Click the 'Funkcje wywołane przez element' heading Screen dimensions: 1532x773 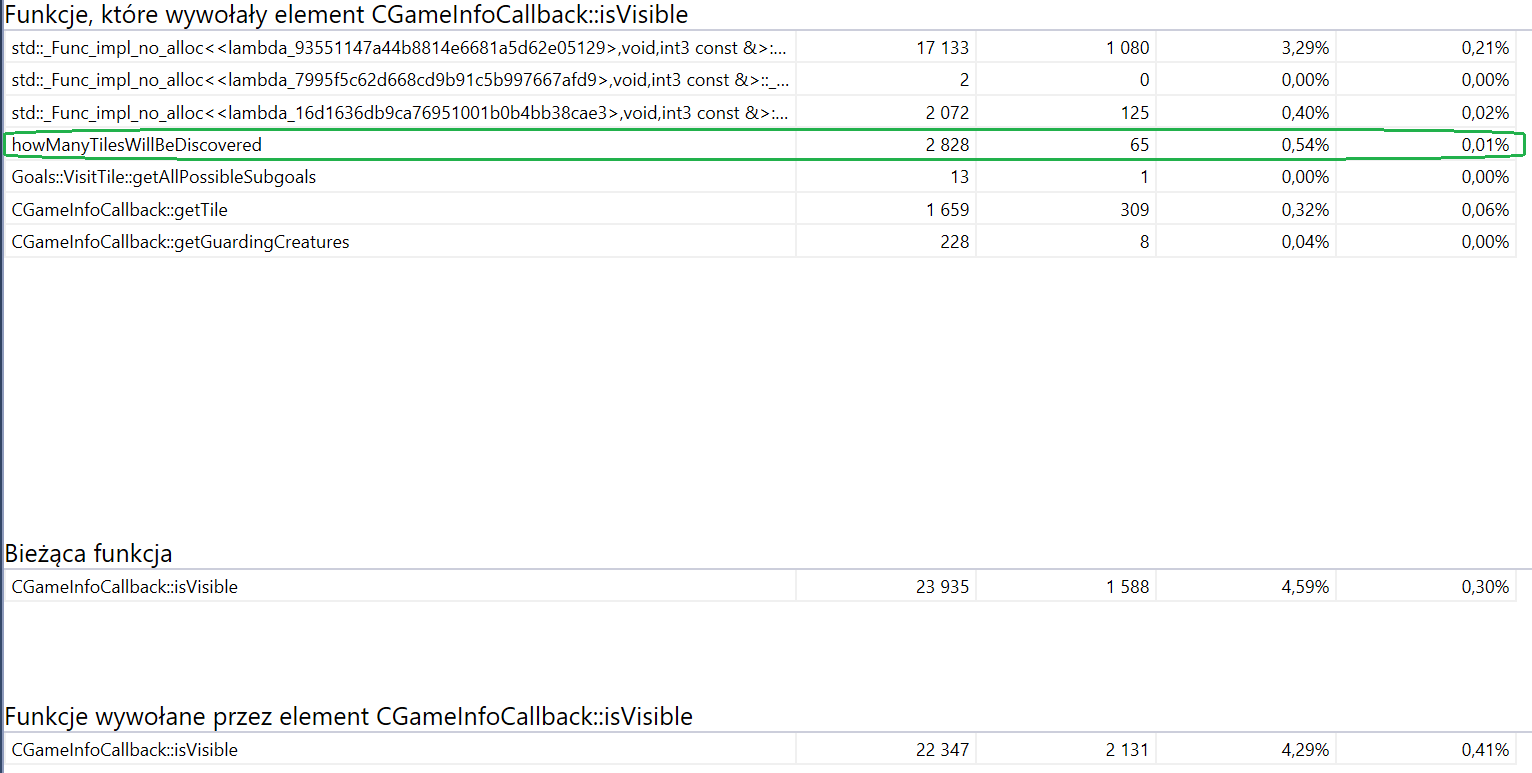tap(349, 717)
